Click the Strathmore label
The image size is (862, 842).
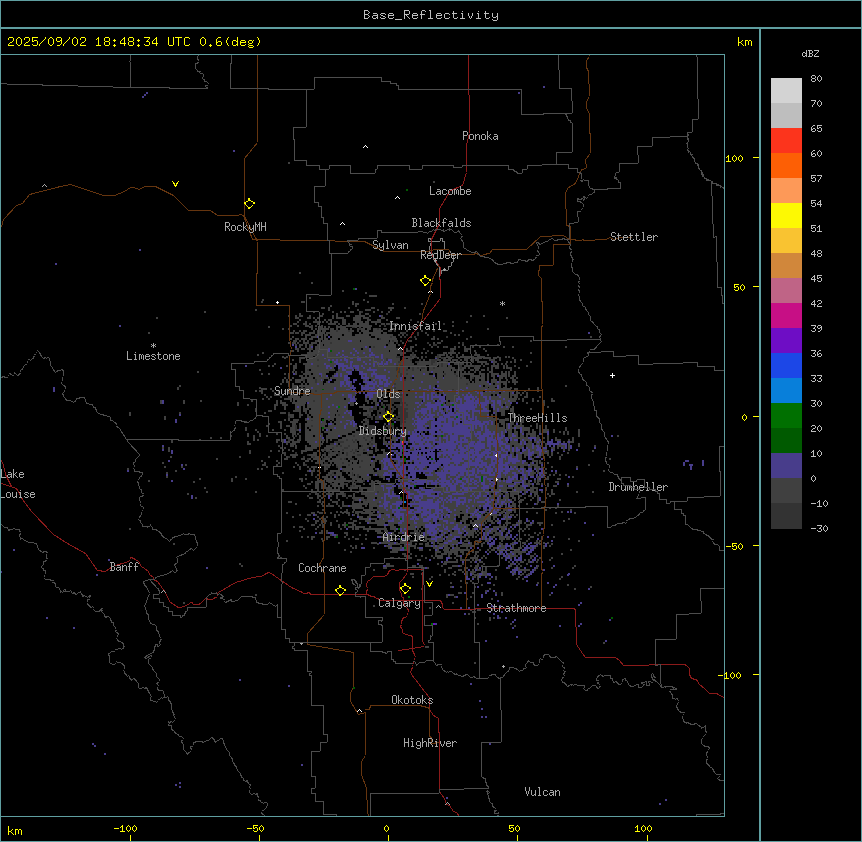[516, 608]
